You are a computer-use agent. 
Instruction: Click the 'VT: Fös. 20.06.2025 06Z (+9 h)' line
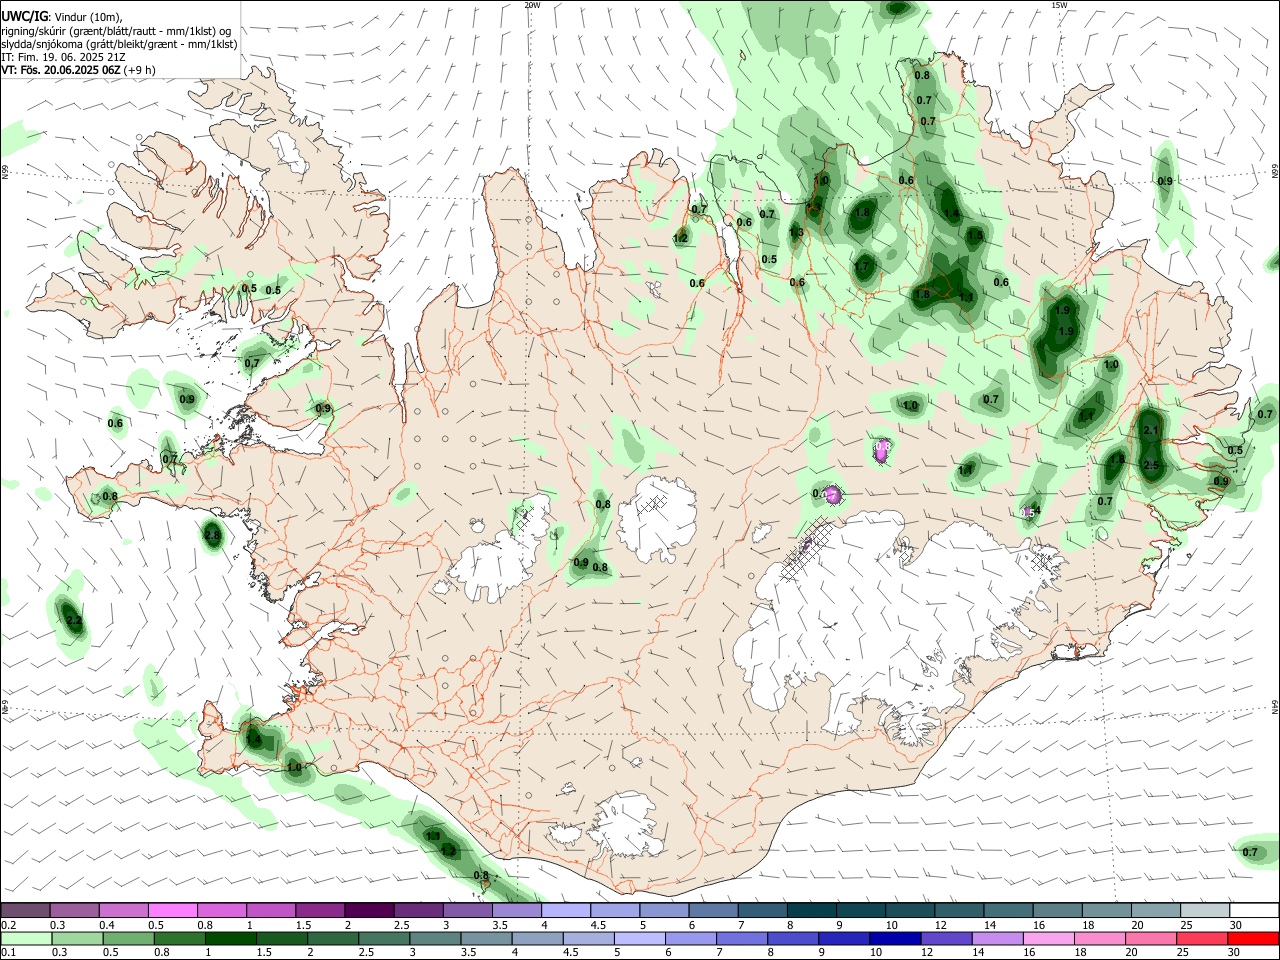(x=78, y=70)
